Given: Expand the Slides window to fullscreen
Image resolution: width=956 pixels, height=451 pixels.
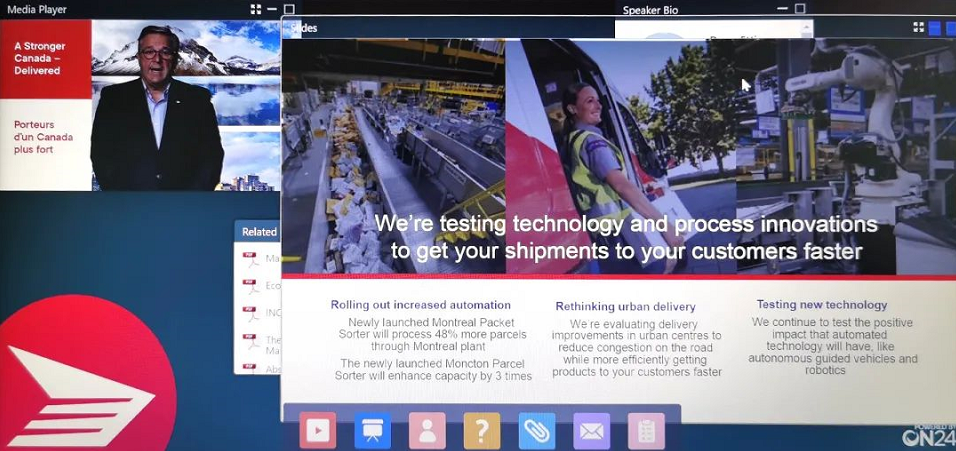Looking at the screenshot, I should point(918,27).
